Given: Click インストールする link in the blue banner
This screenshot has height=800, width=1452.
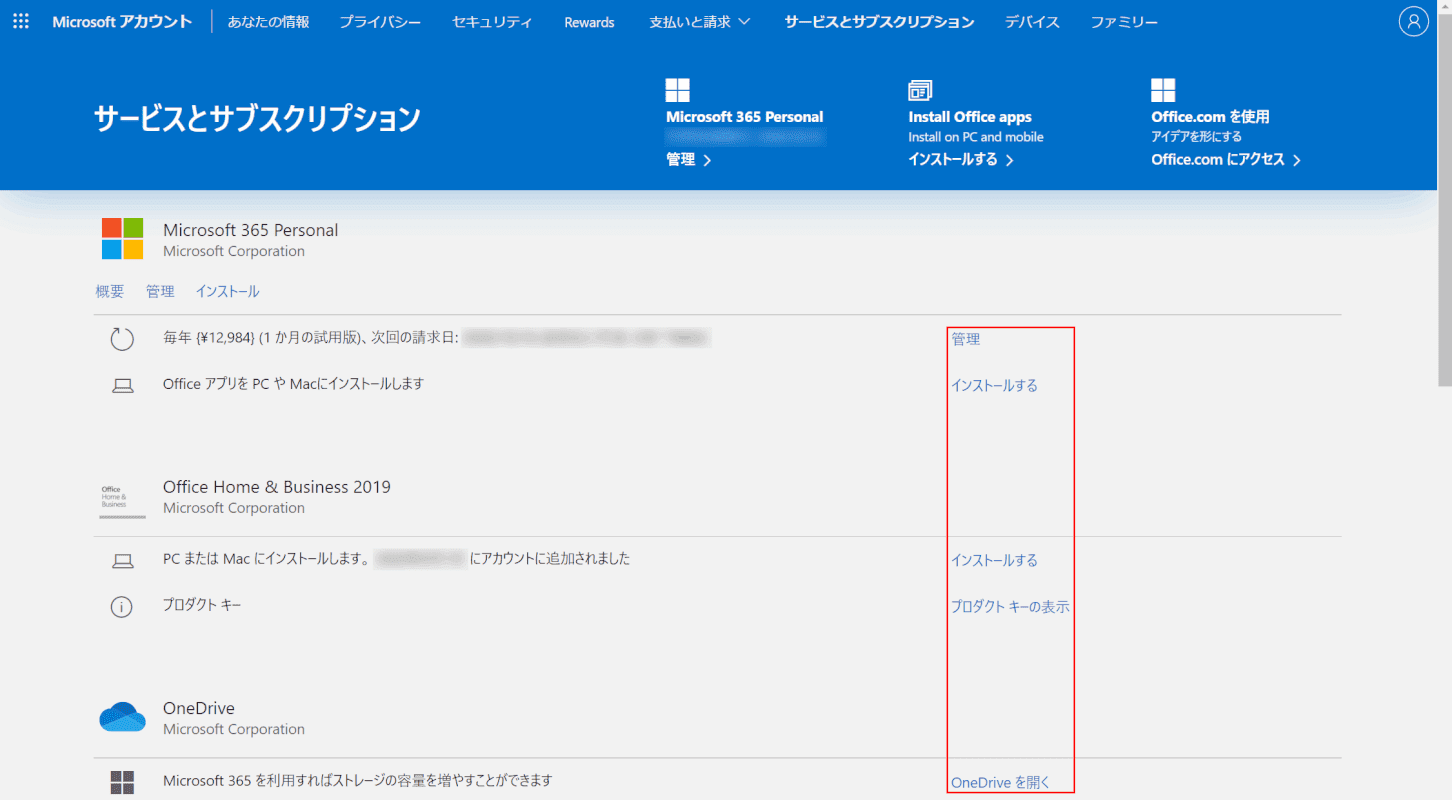Looking at the screenshot, I should tap(960, 160).
